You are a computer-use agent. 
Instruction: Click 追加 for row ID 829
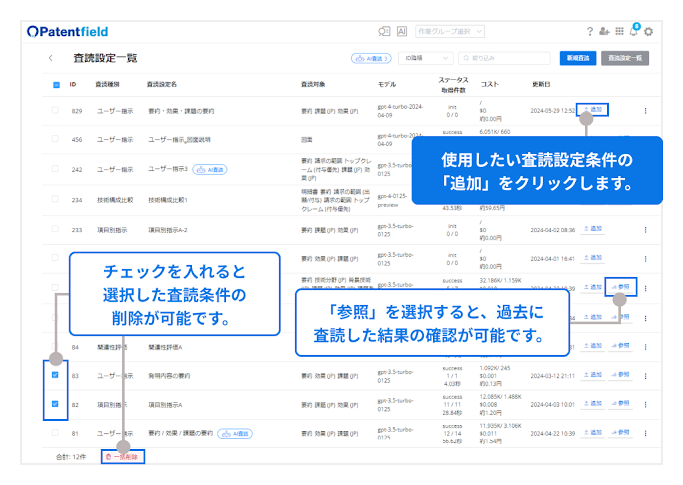[x=594, y=109]
